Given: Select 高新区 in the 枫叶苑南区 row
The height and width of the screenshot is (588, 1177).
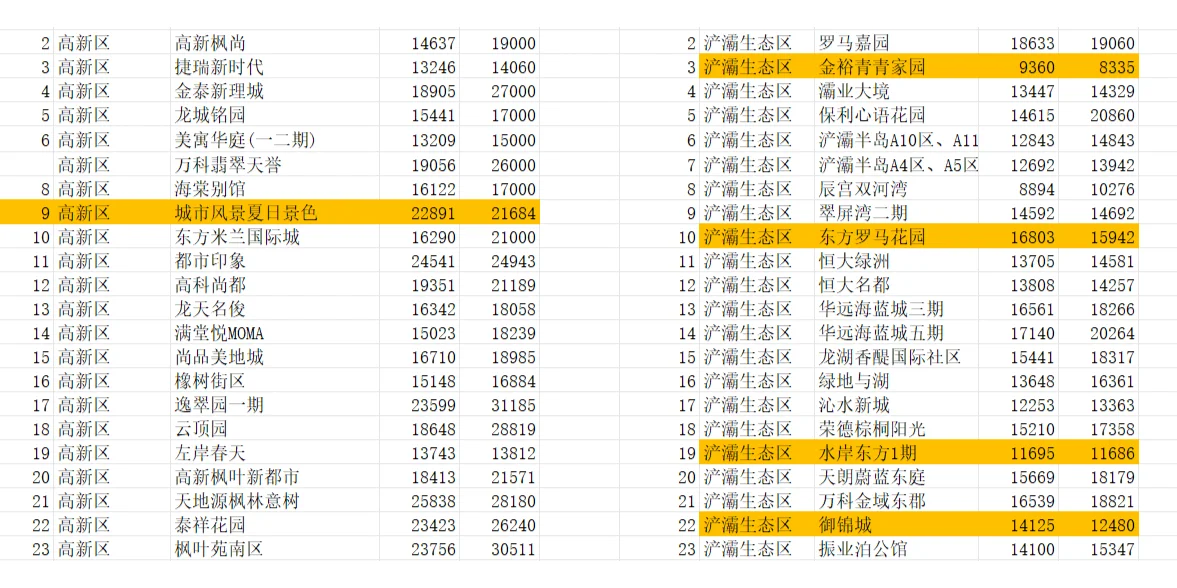Looking at the screenshot, I should [x=83, y=549].
